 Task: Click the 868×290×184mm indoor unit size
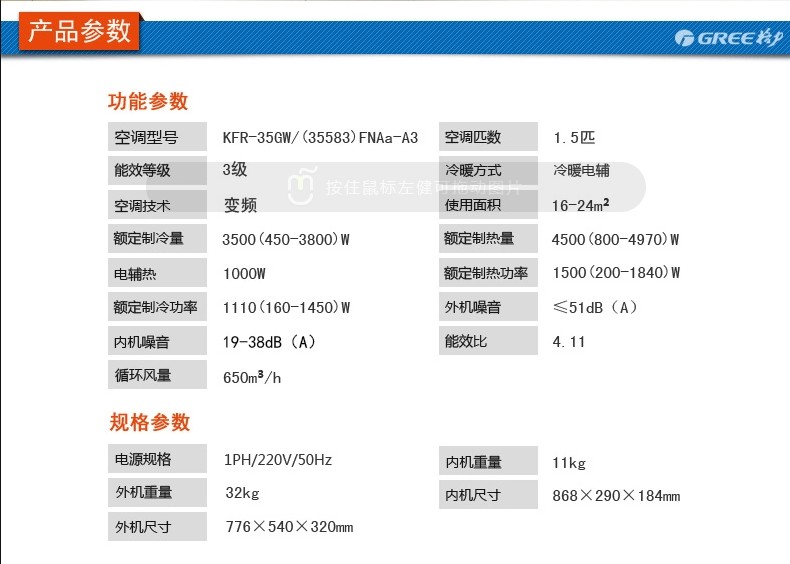(x=615, y=495)
